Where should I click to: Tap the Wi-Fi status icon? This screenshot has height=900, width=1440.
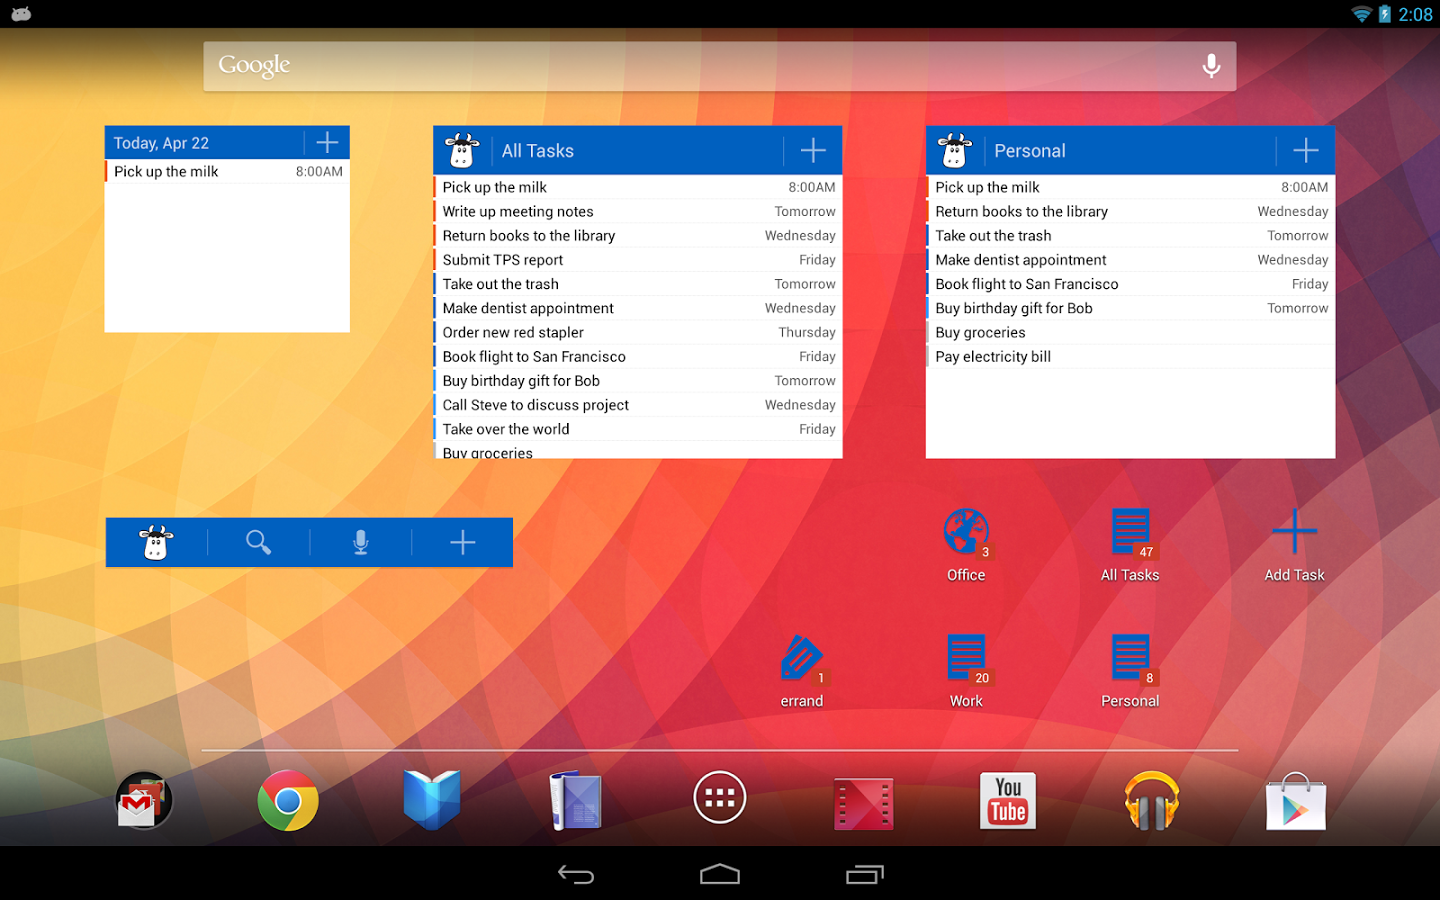1361,14
